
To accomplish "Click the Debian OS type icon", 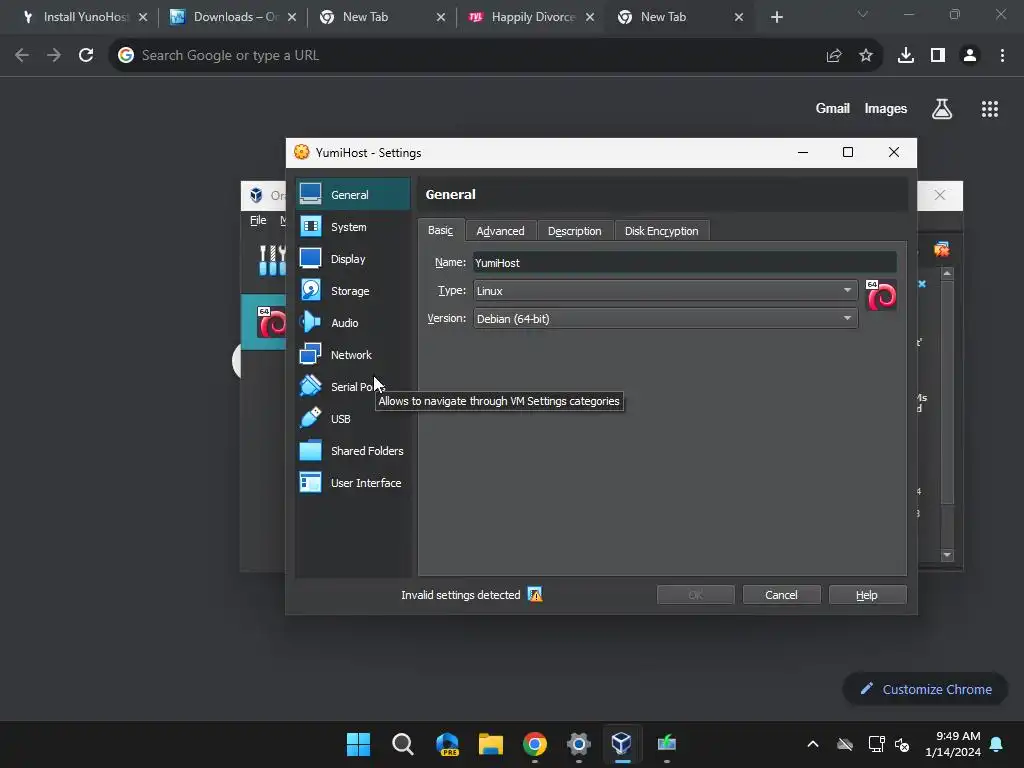I will click(881, 295).
